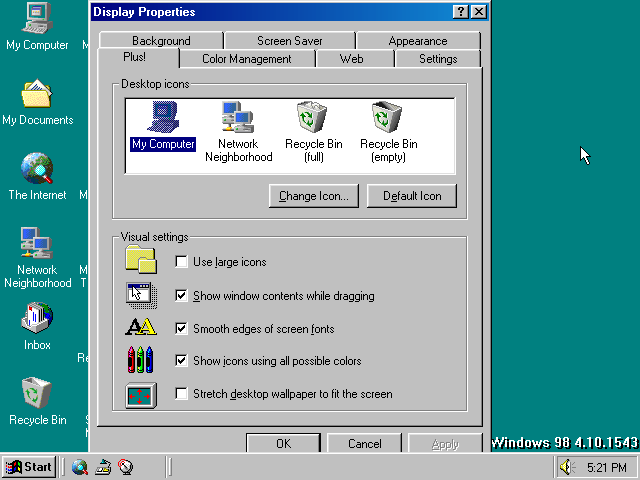The width and height of the screenshot is (640, 480).
Task: Click the Cancel button
Action: point(364,443)
